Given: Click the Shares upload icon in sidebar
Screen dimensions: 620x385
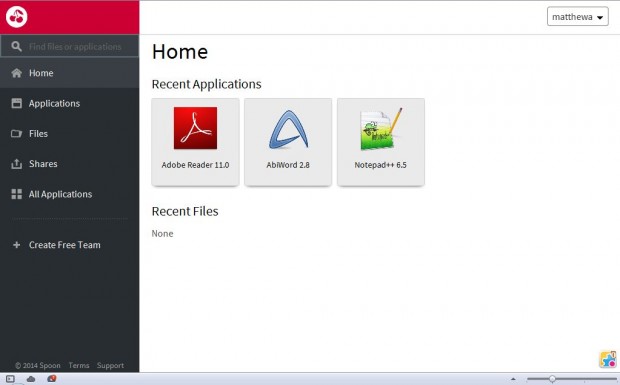Looking at the screenshot, I should point(17,164).
